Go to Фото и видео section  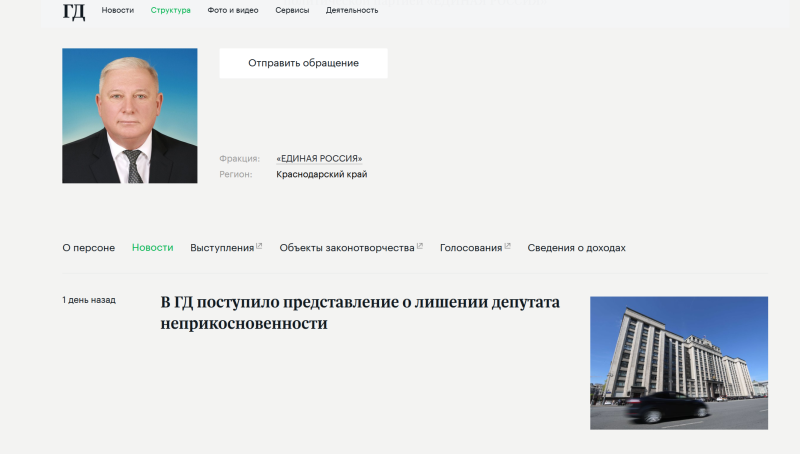pos(232,10)
